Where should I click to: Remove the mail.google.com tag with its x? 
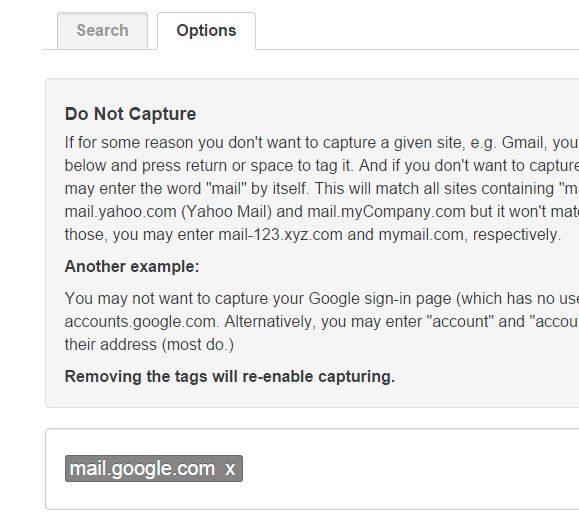(x=230, y=469)
